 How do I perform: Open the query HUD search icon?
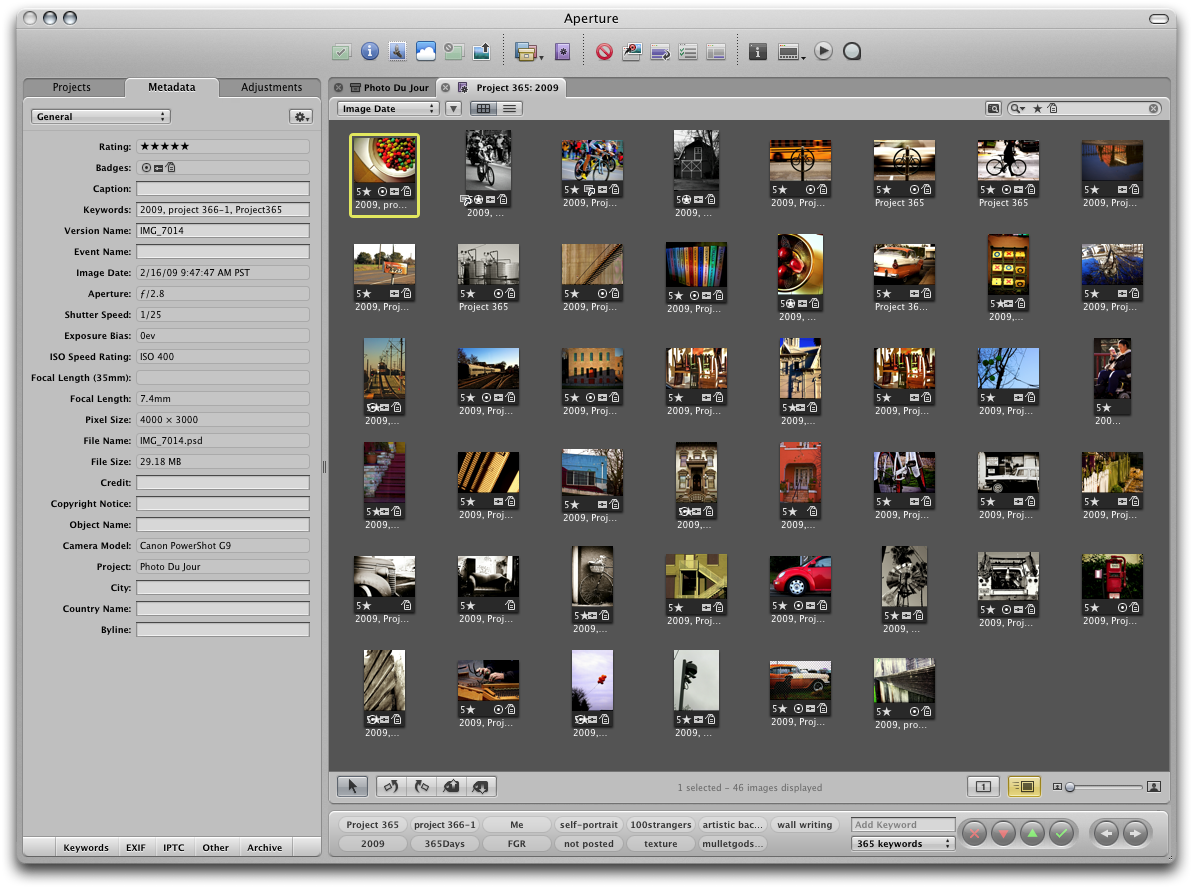pyautogui.click(x=993, y=108)
